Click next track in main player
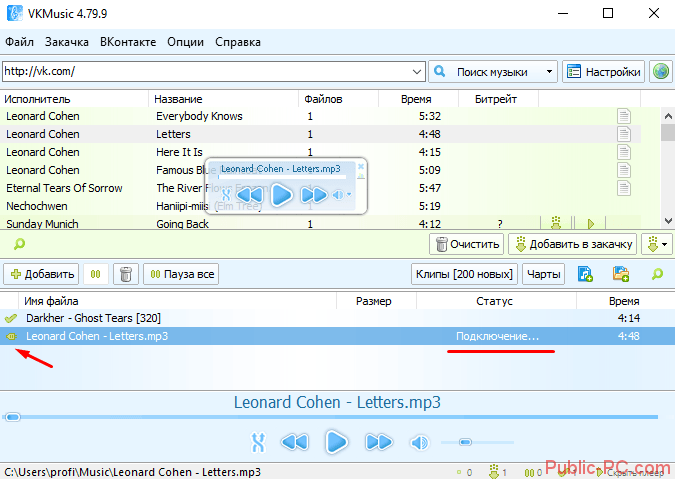The image size is (675, 479). [x=378, y=442]
